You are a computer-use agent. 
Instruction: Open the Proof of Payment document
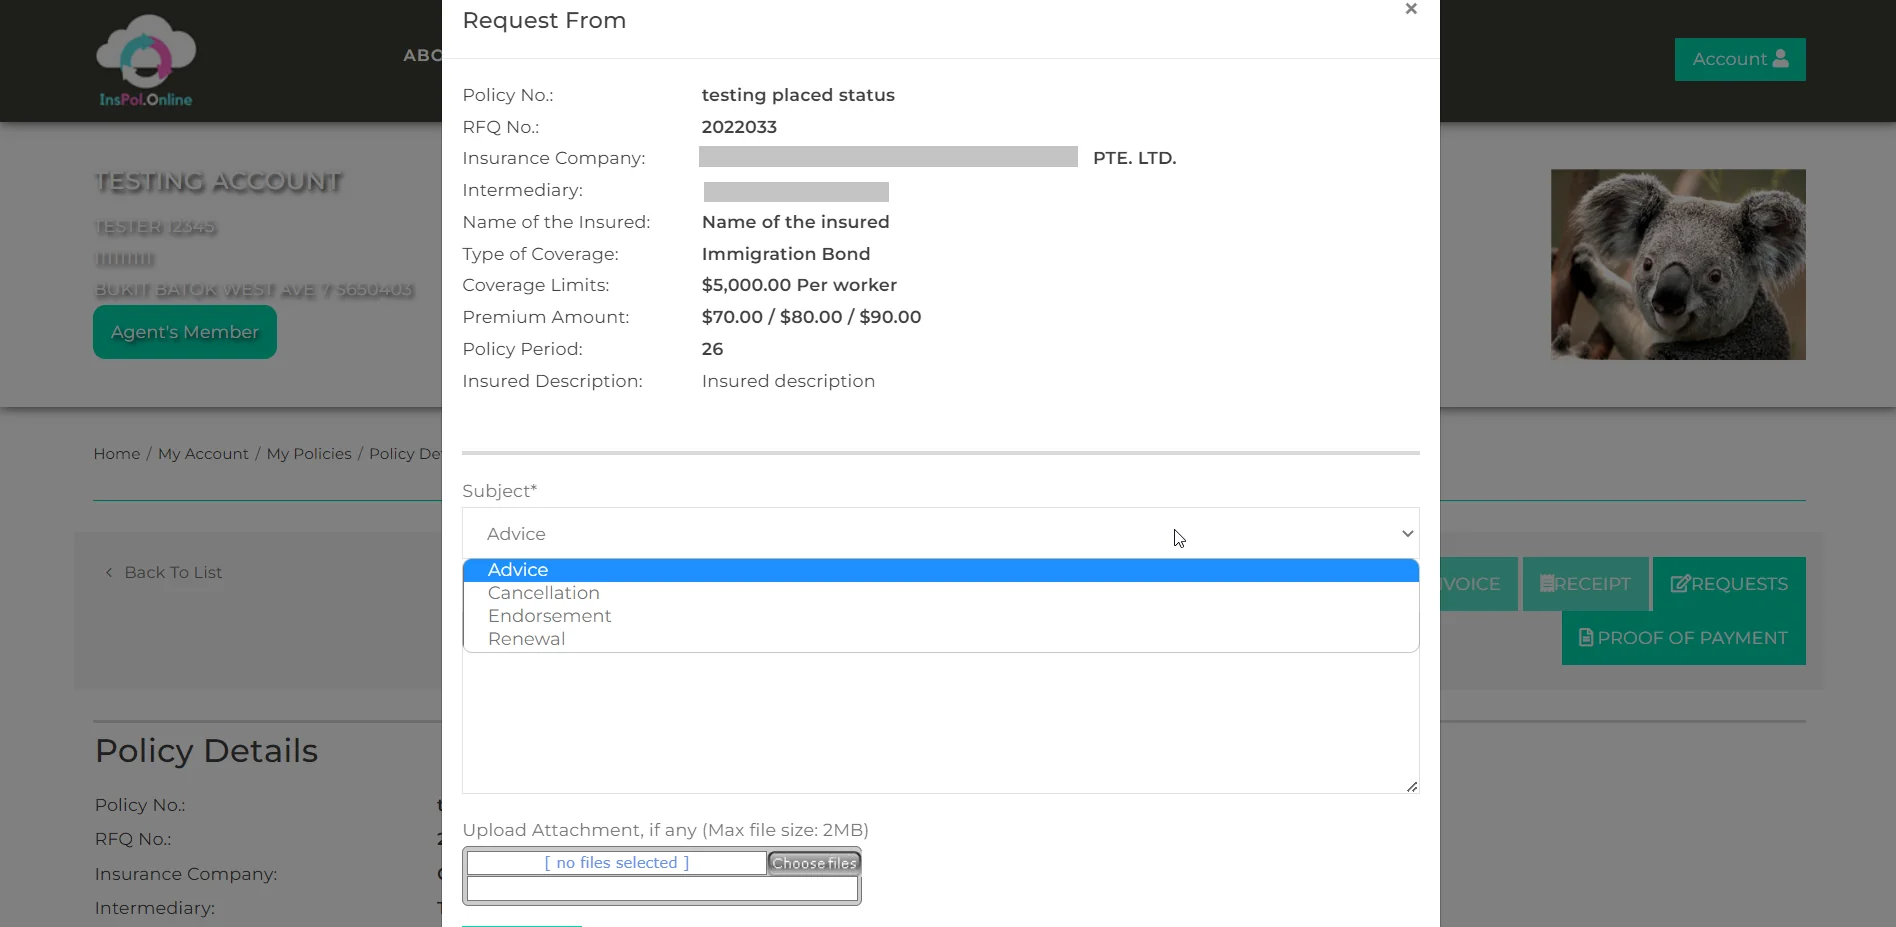click(x=1683, y=638)
